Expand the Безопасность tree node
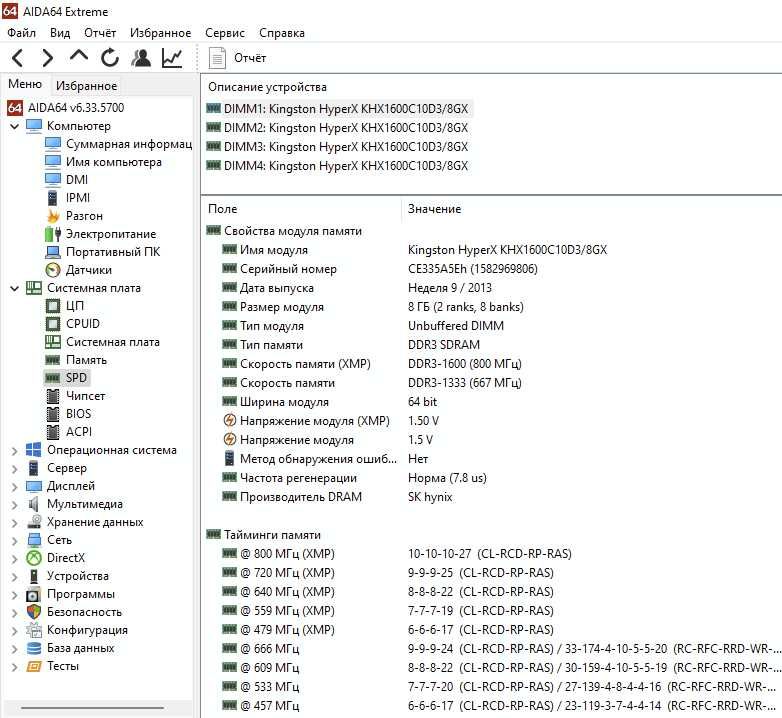Viewport: 782px width, 718px height. point(14,612)
